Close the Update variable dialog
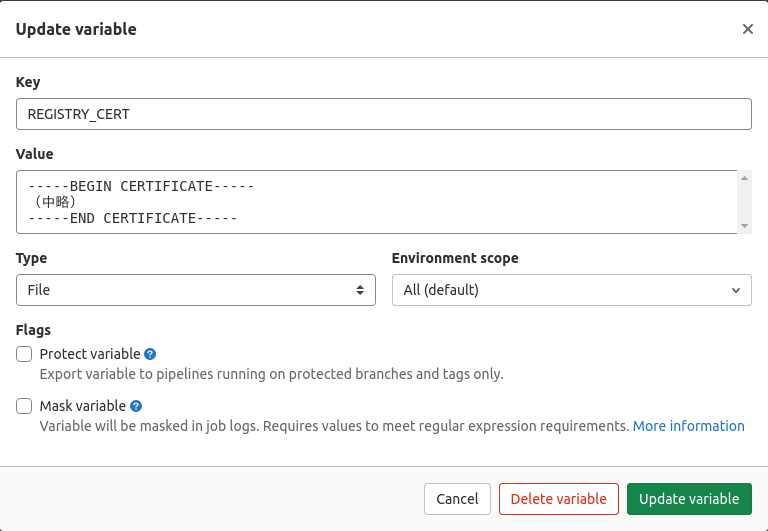This screenshot has width=768, height=531. (x=747, y=29)
